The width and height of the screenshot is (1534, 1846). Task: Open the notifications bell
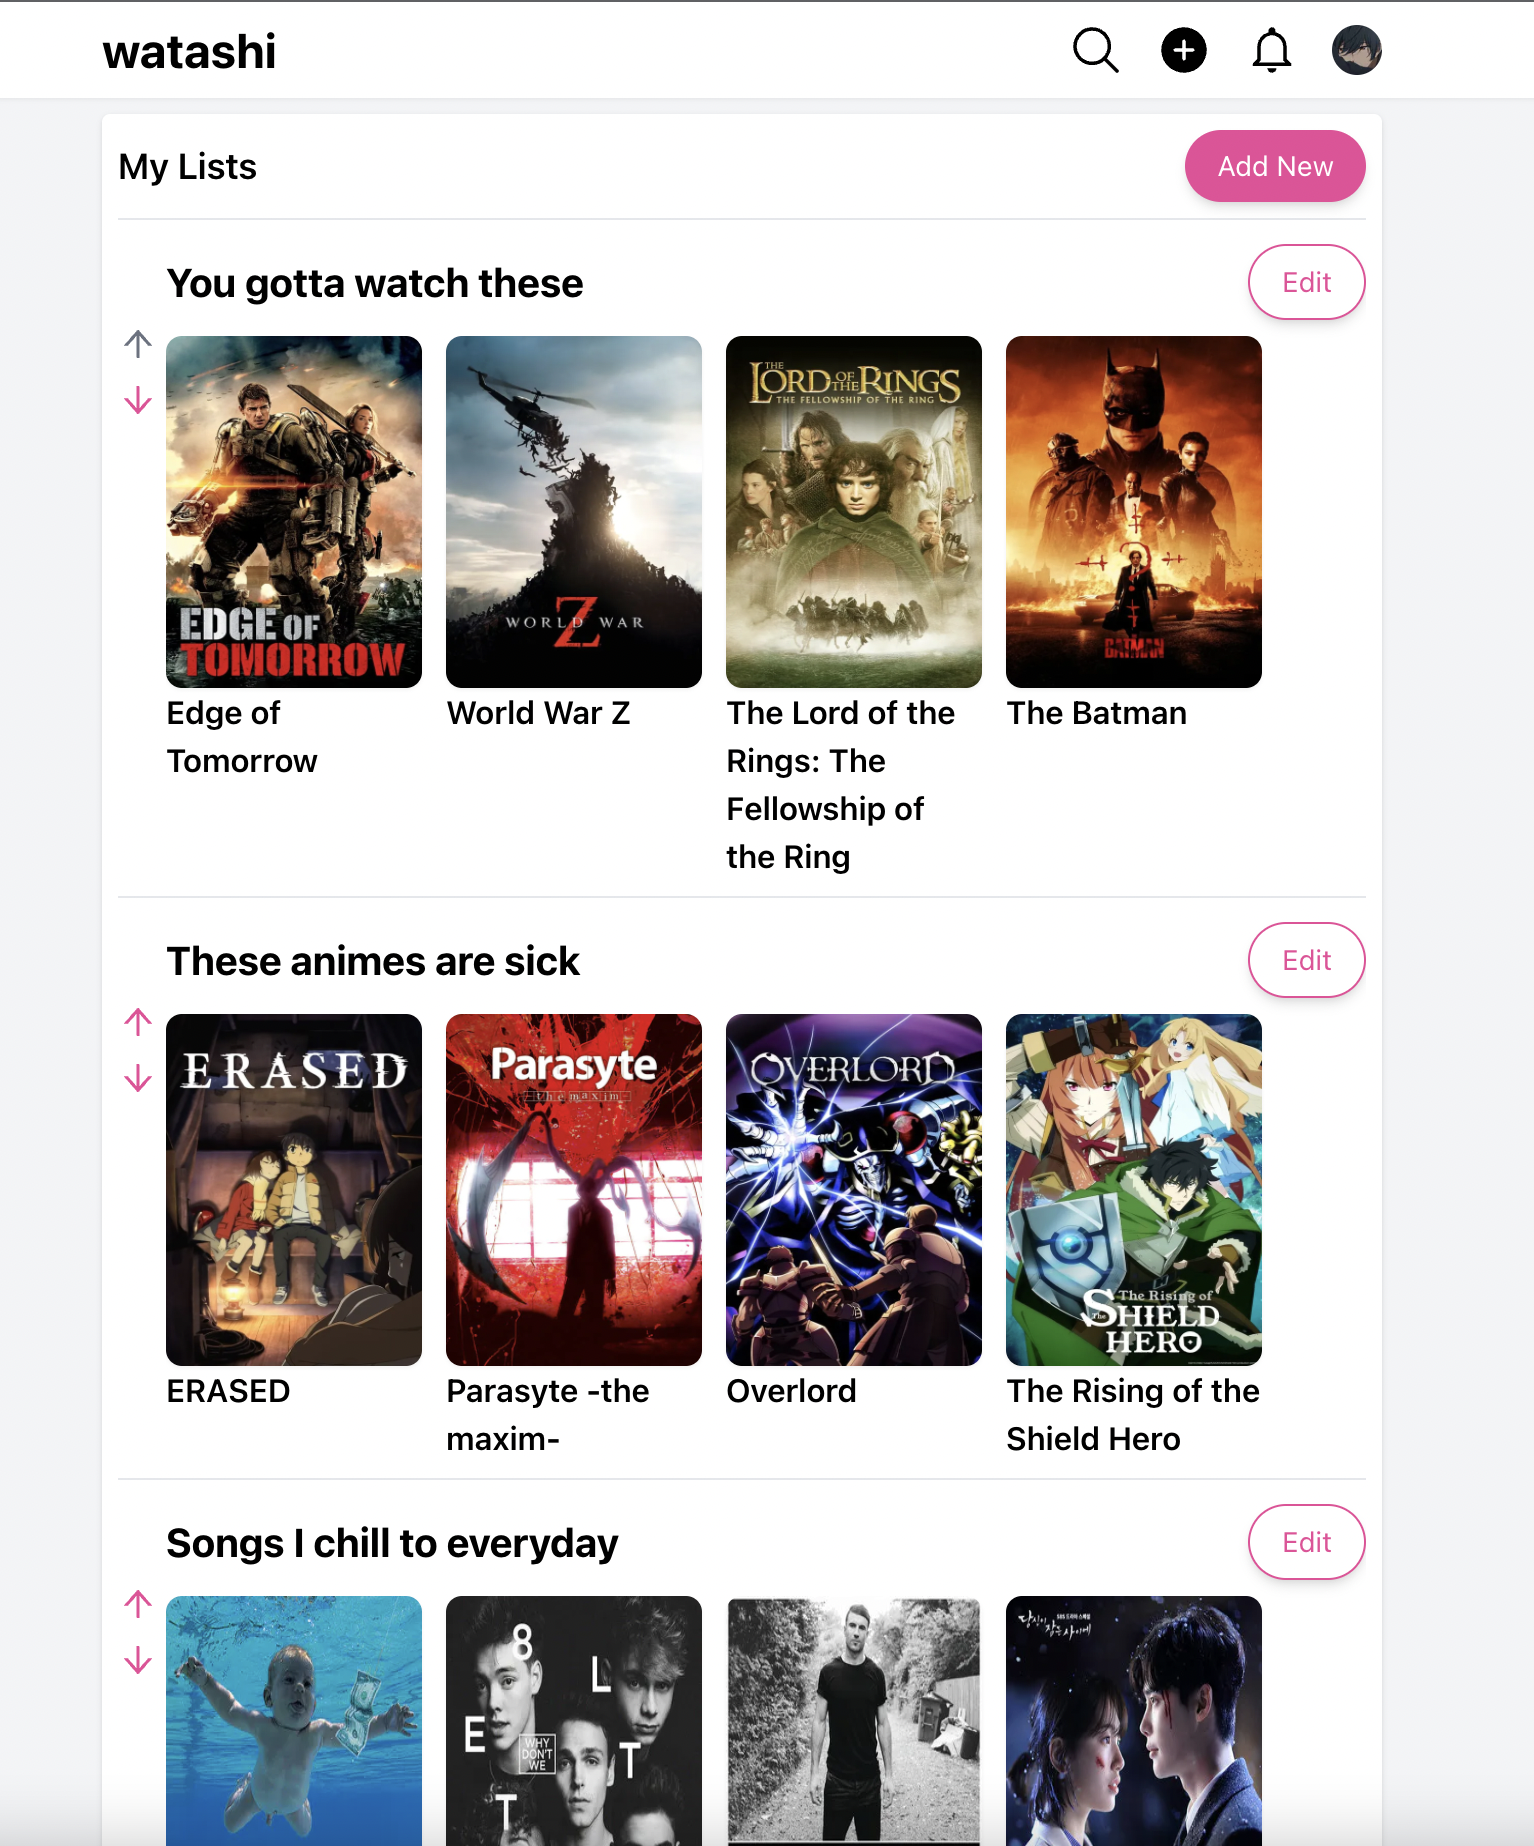tap(1271, 50)
